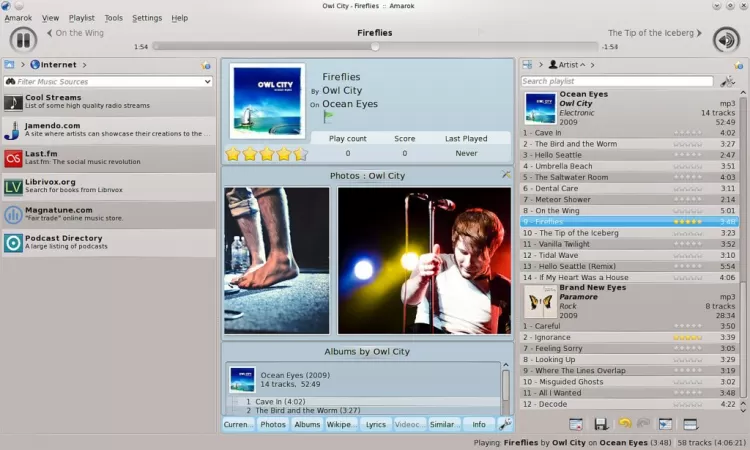Viewport: 750px width, 450px height.
Task: Click the undo arrow under the playlist
Action: point(624,425)
